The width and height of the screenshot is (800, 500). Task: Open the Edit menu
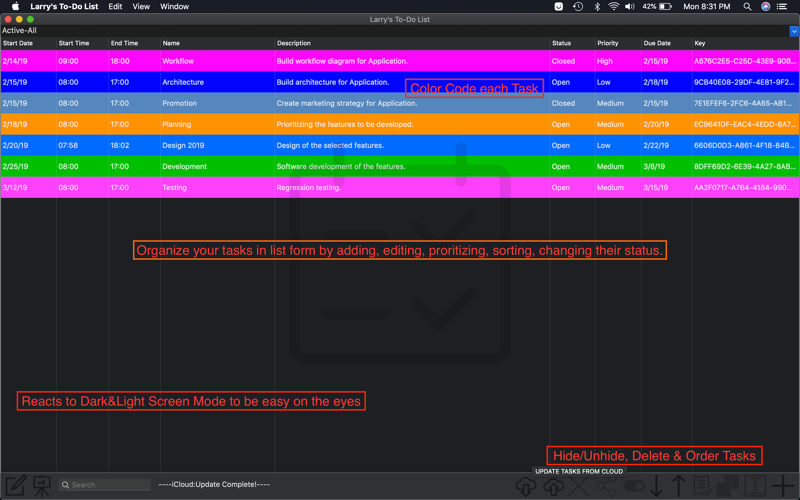point(115,7)
